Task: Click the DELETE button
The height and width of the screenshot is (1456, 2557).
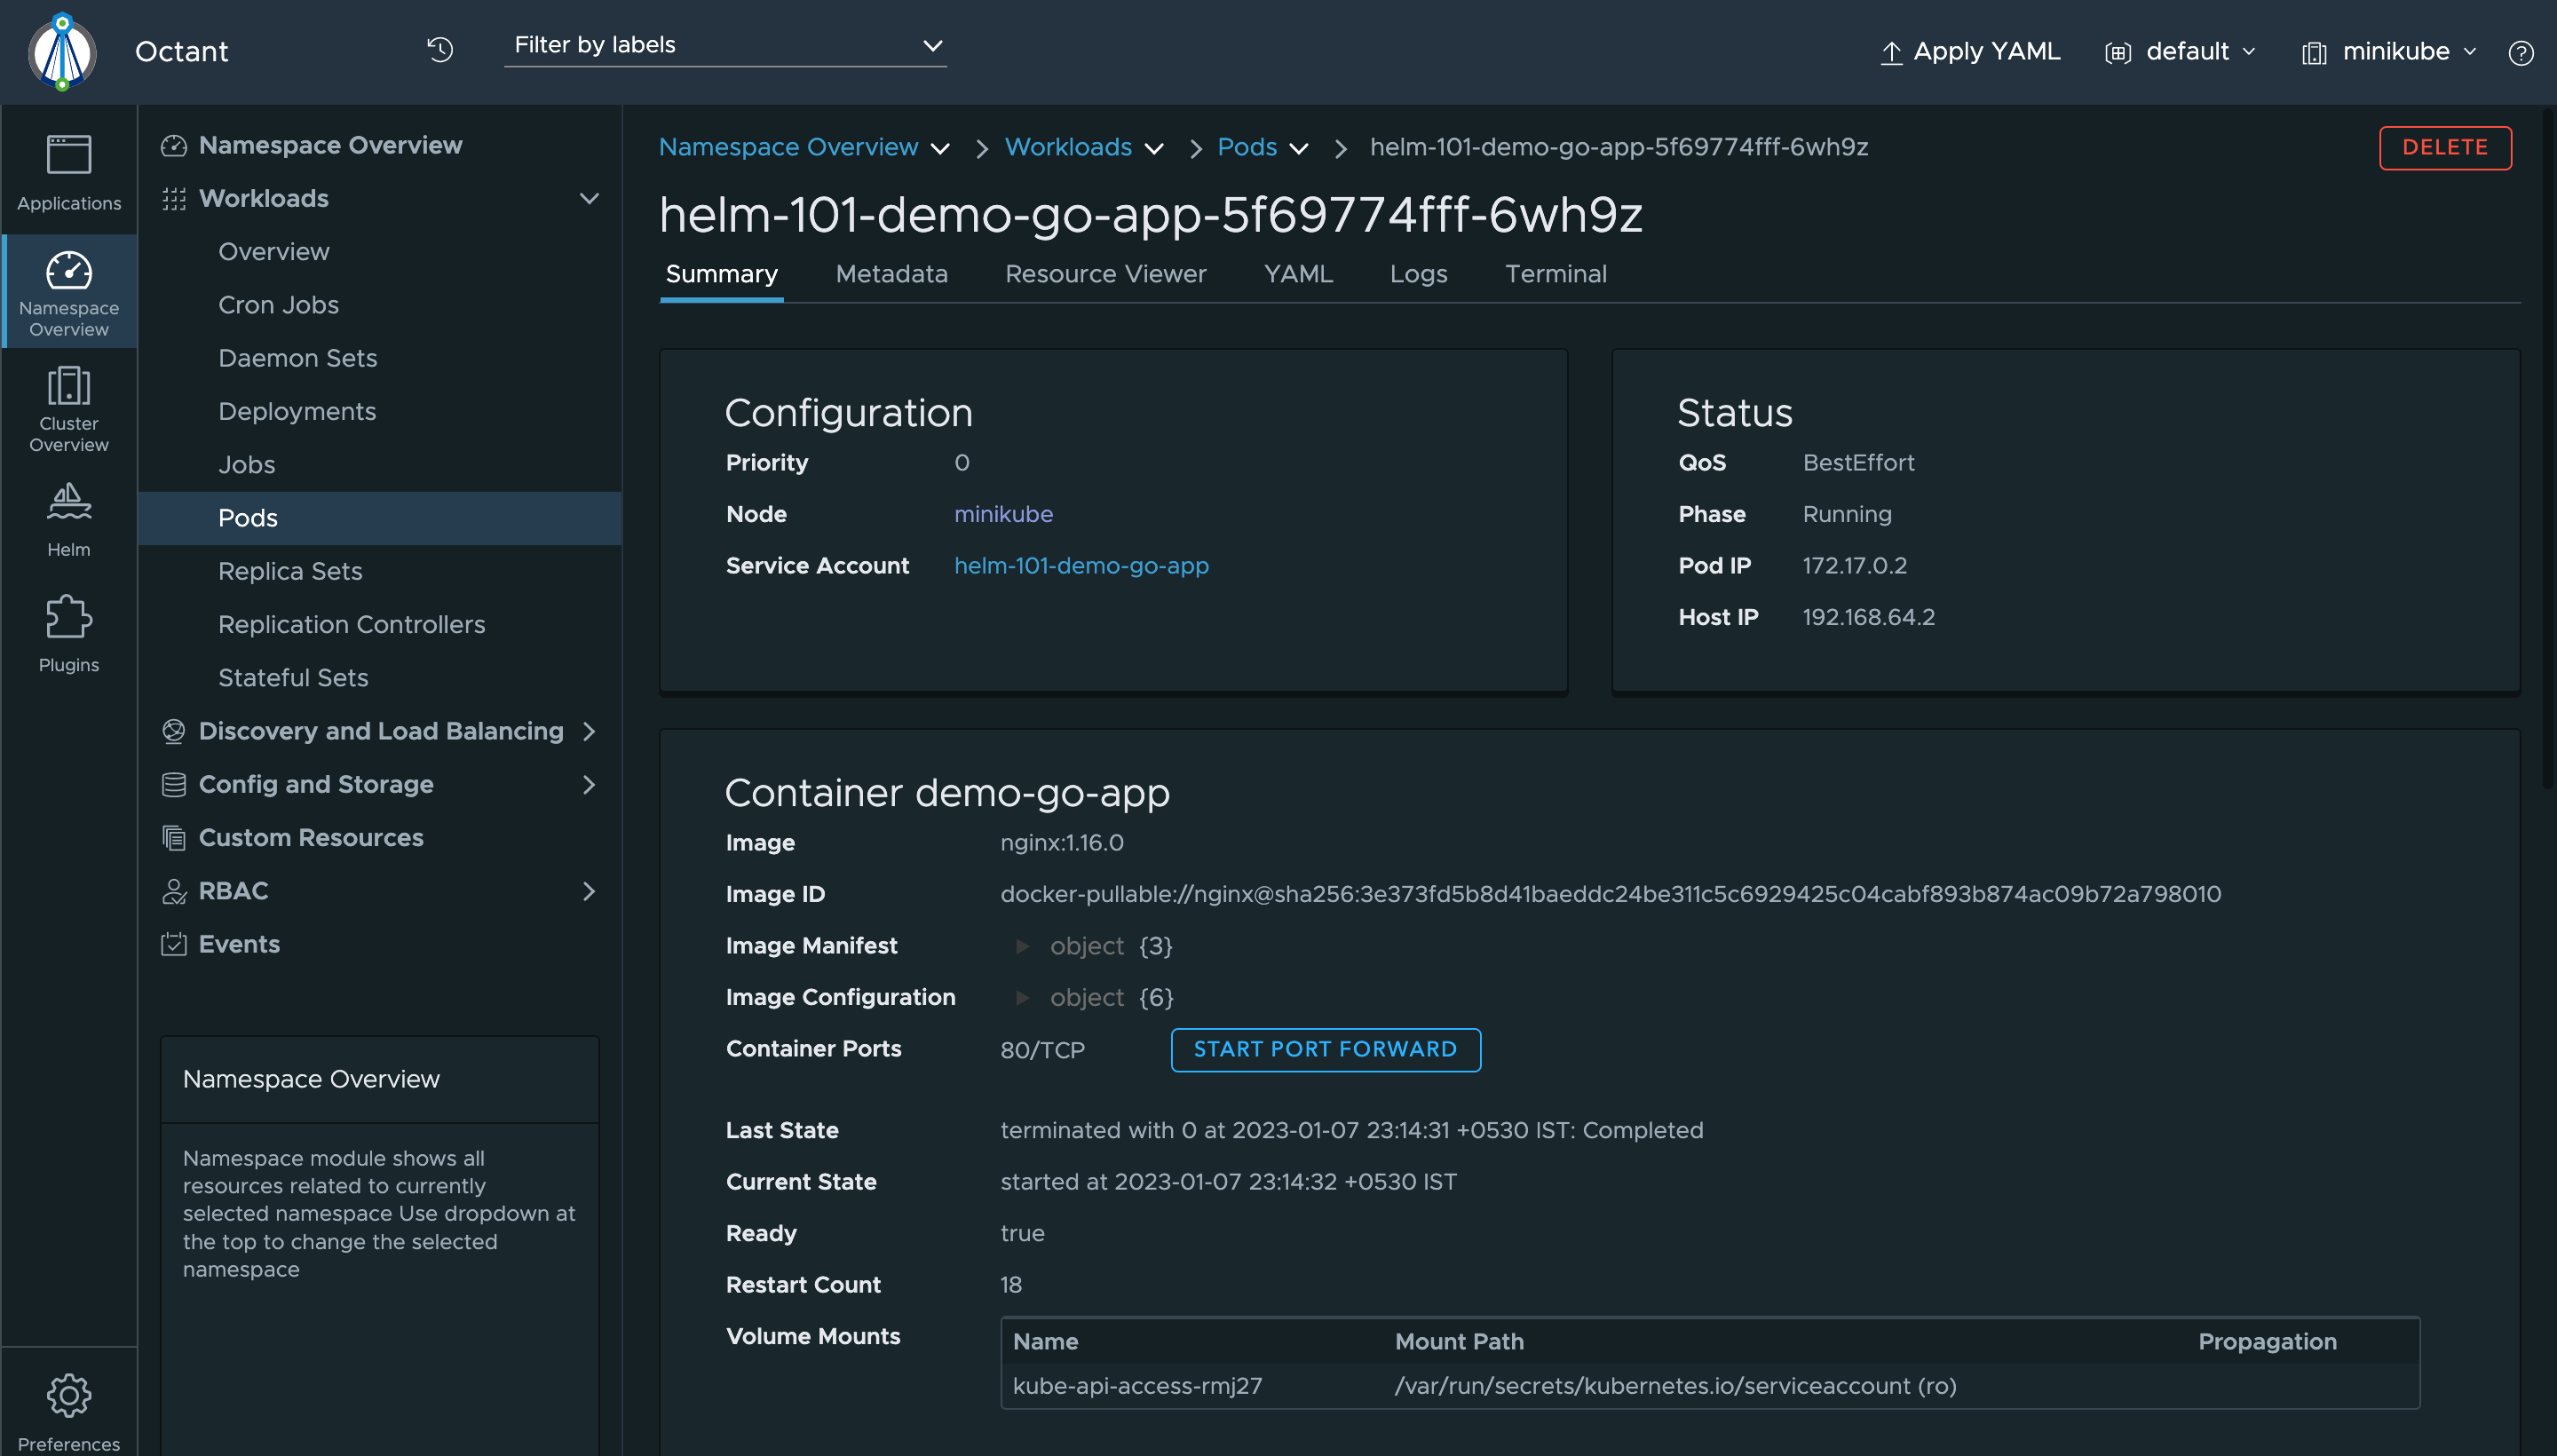Action: [x=2444, y=147]
